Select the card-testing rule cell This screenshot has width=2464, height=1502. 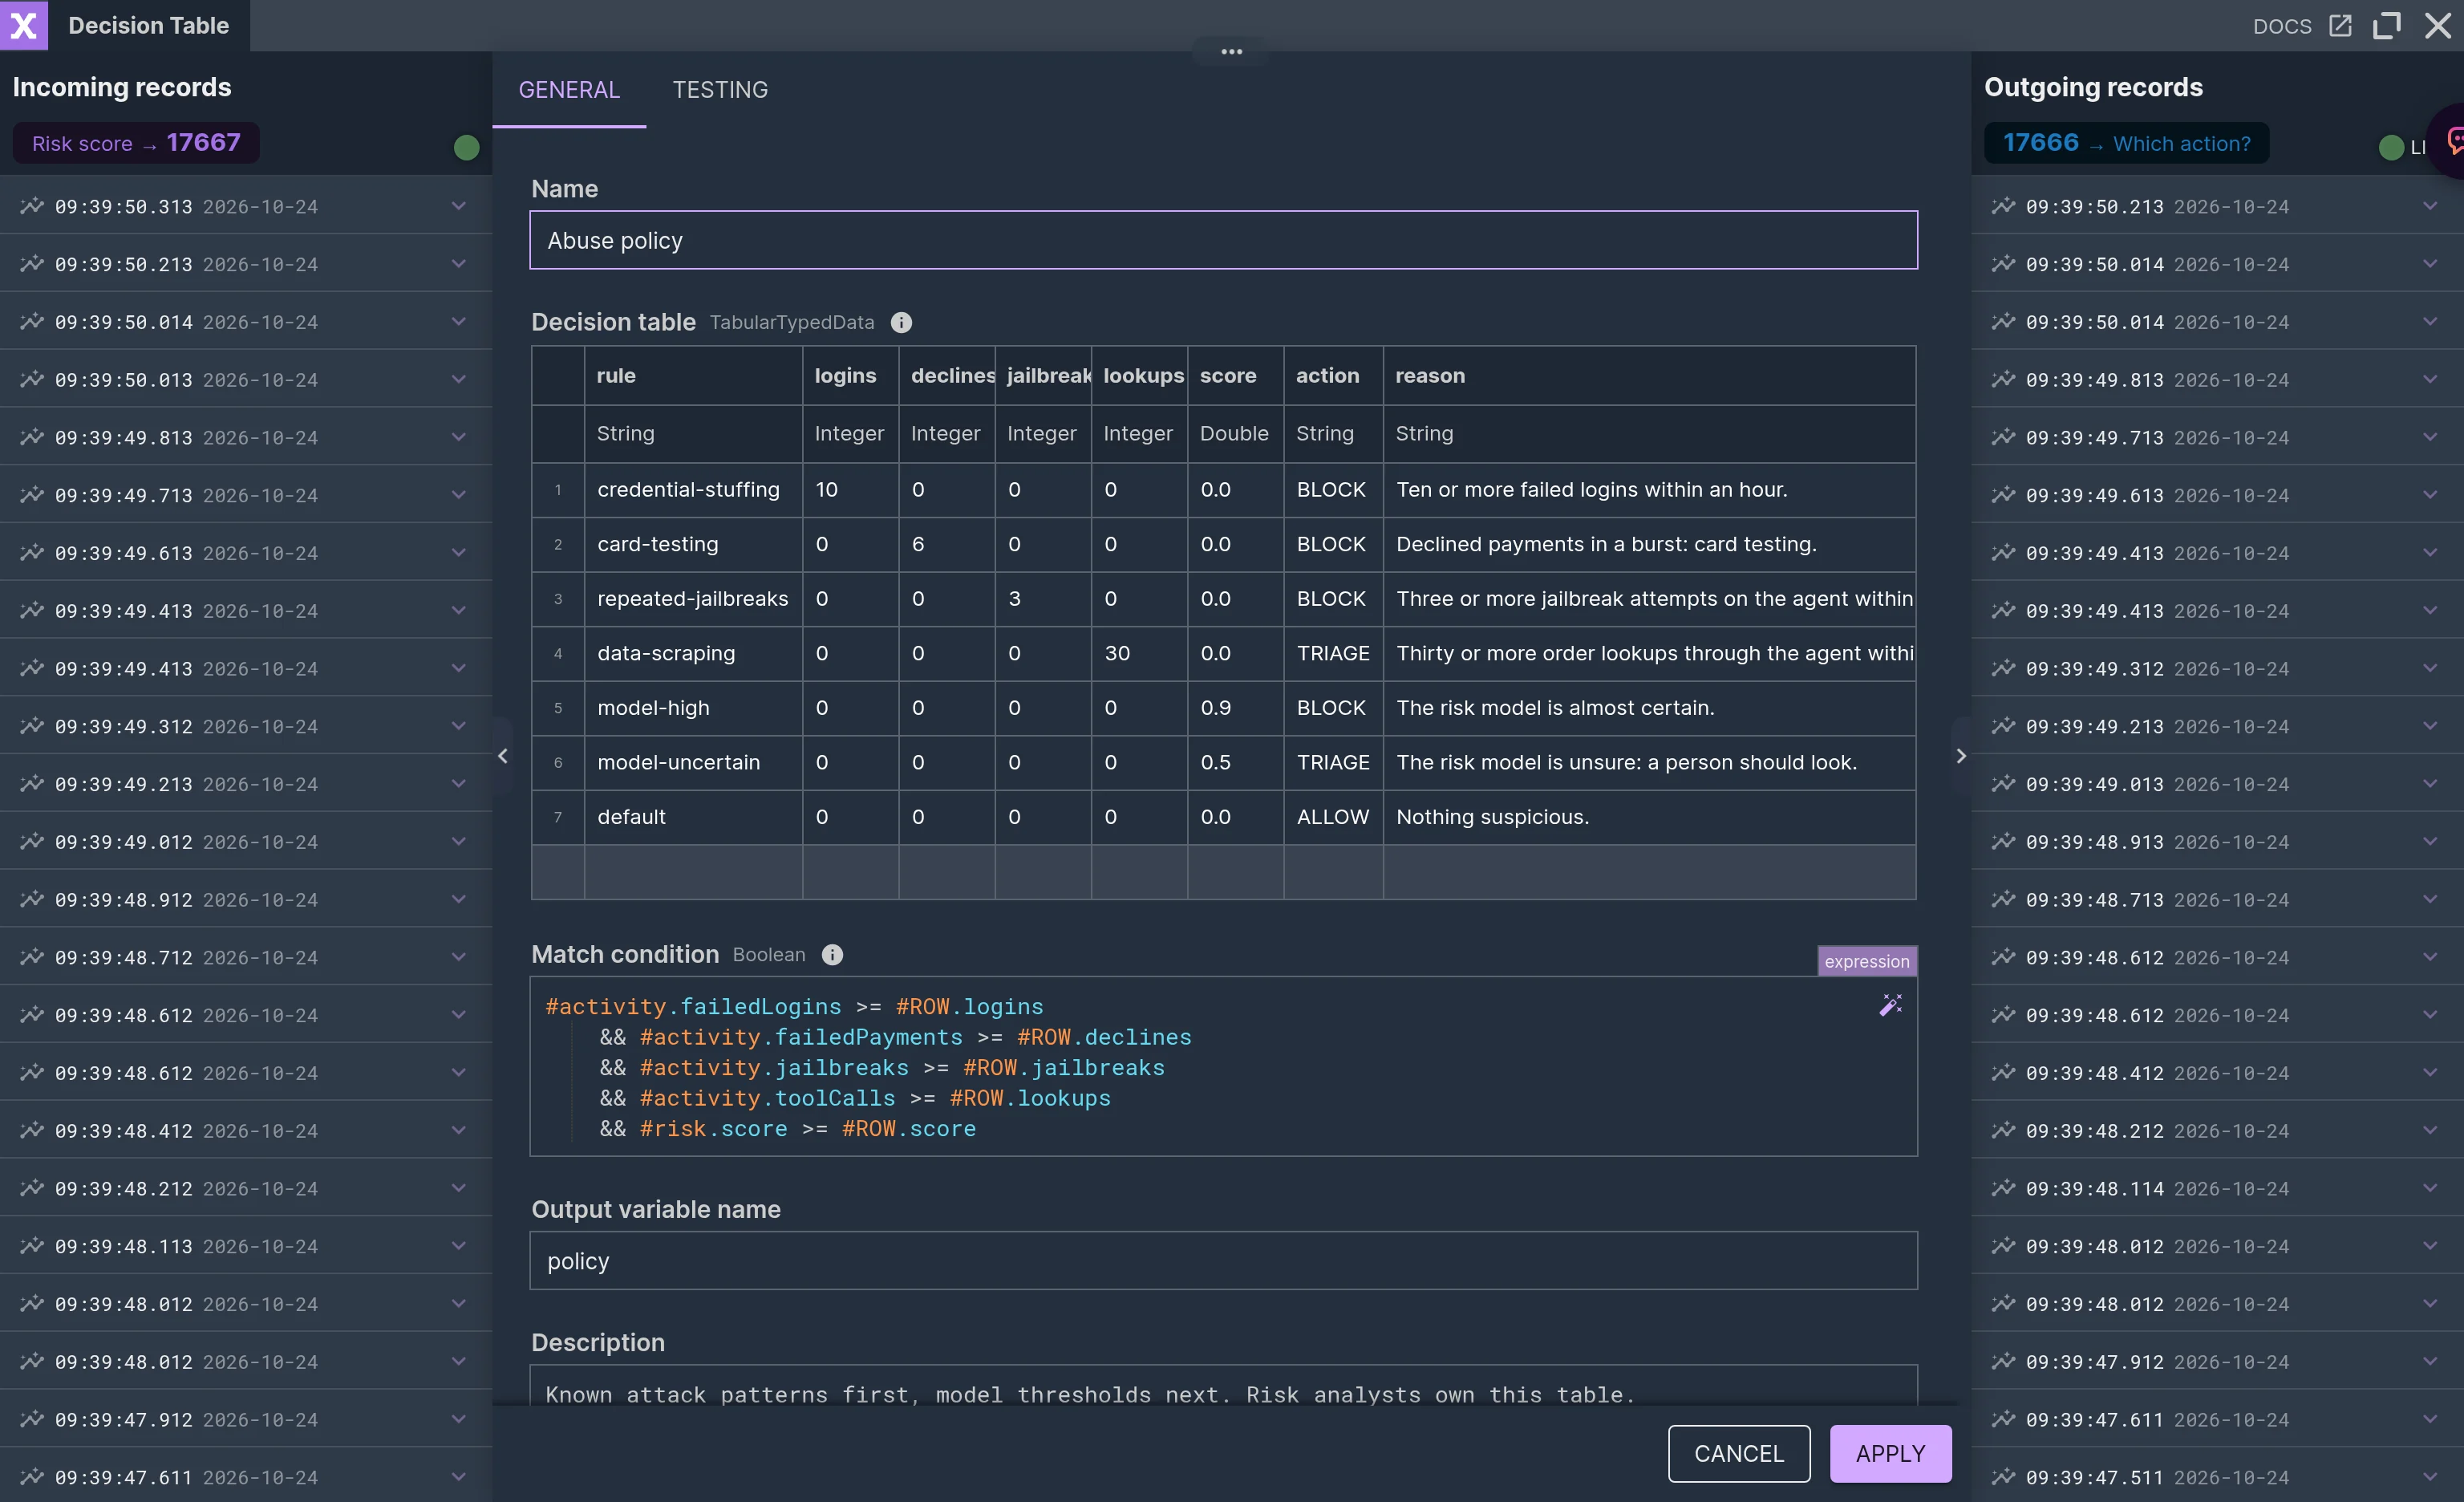click(693, 544)
